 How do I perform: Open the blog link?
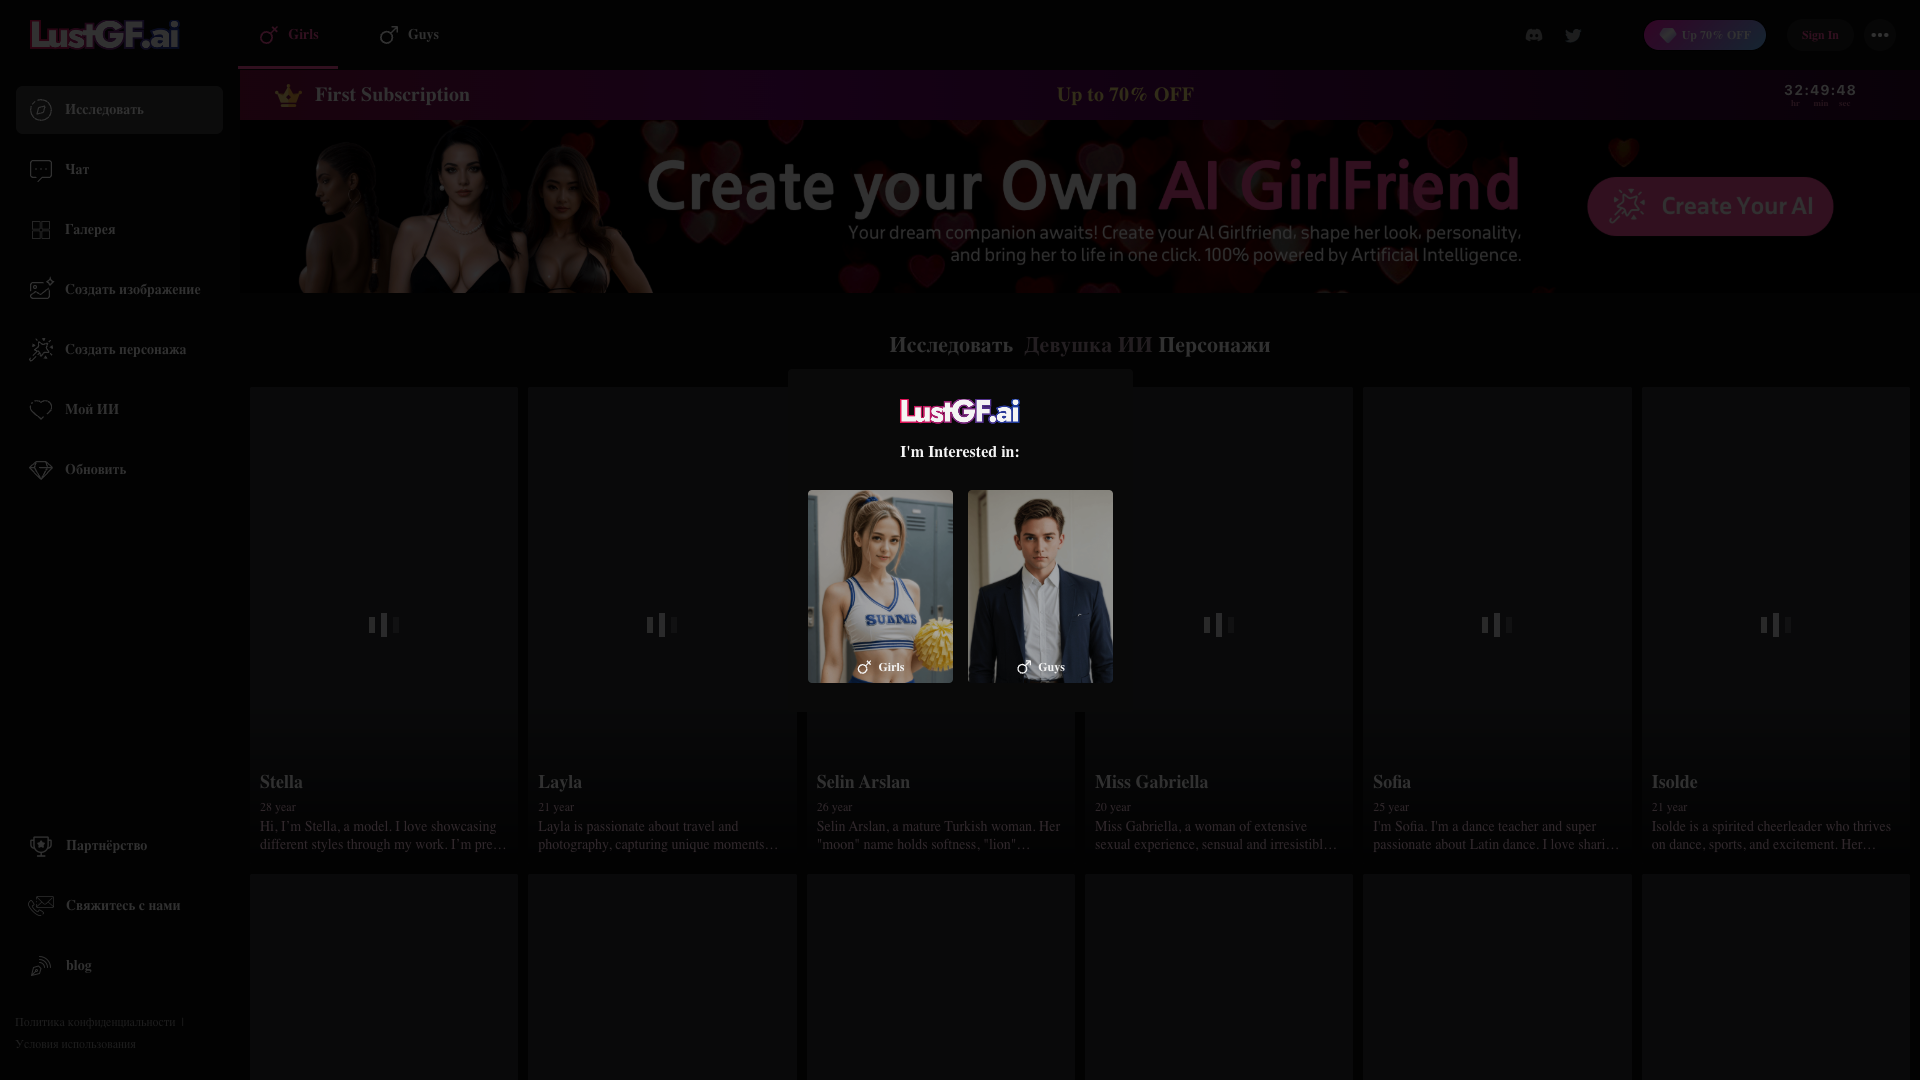click(x=119, y=966)
